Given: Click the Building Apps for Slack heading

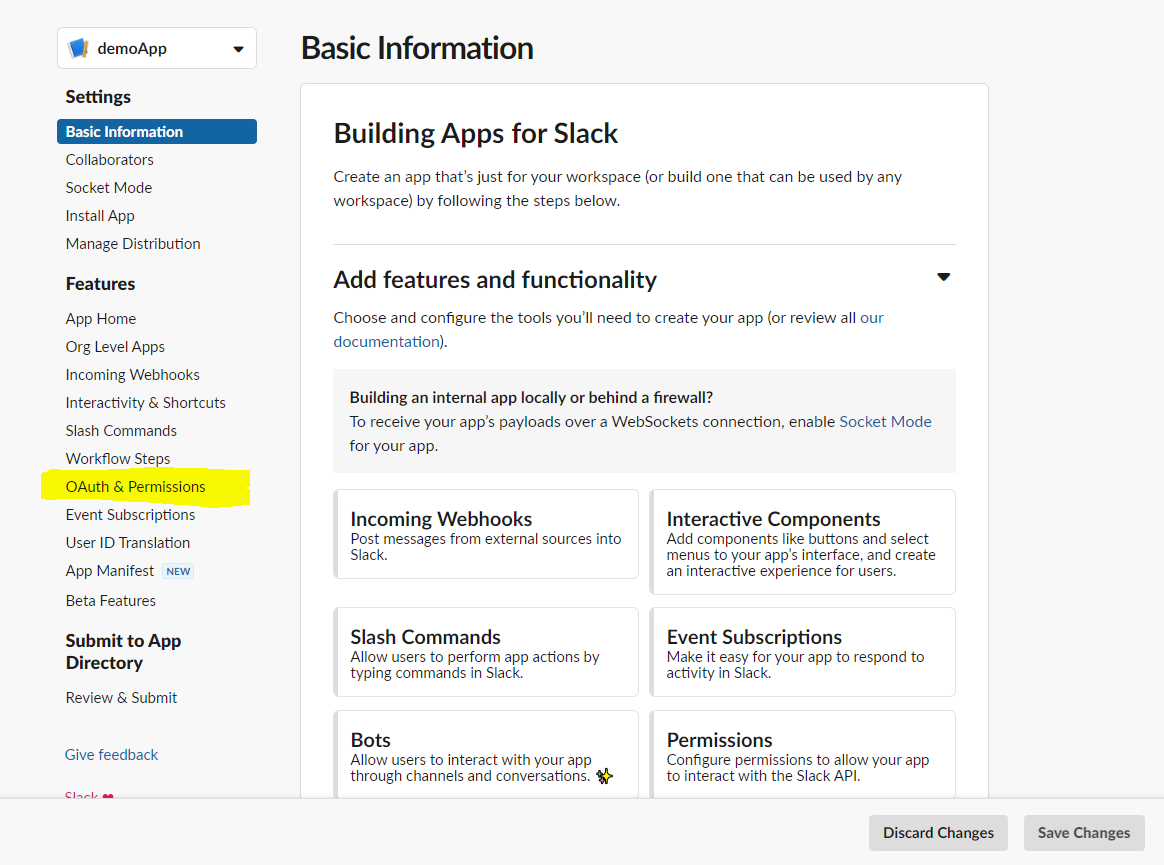Looking at the screenshot, I should point(476,134).
